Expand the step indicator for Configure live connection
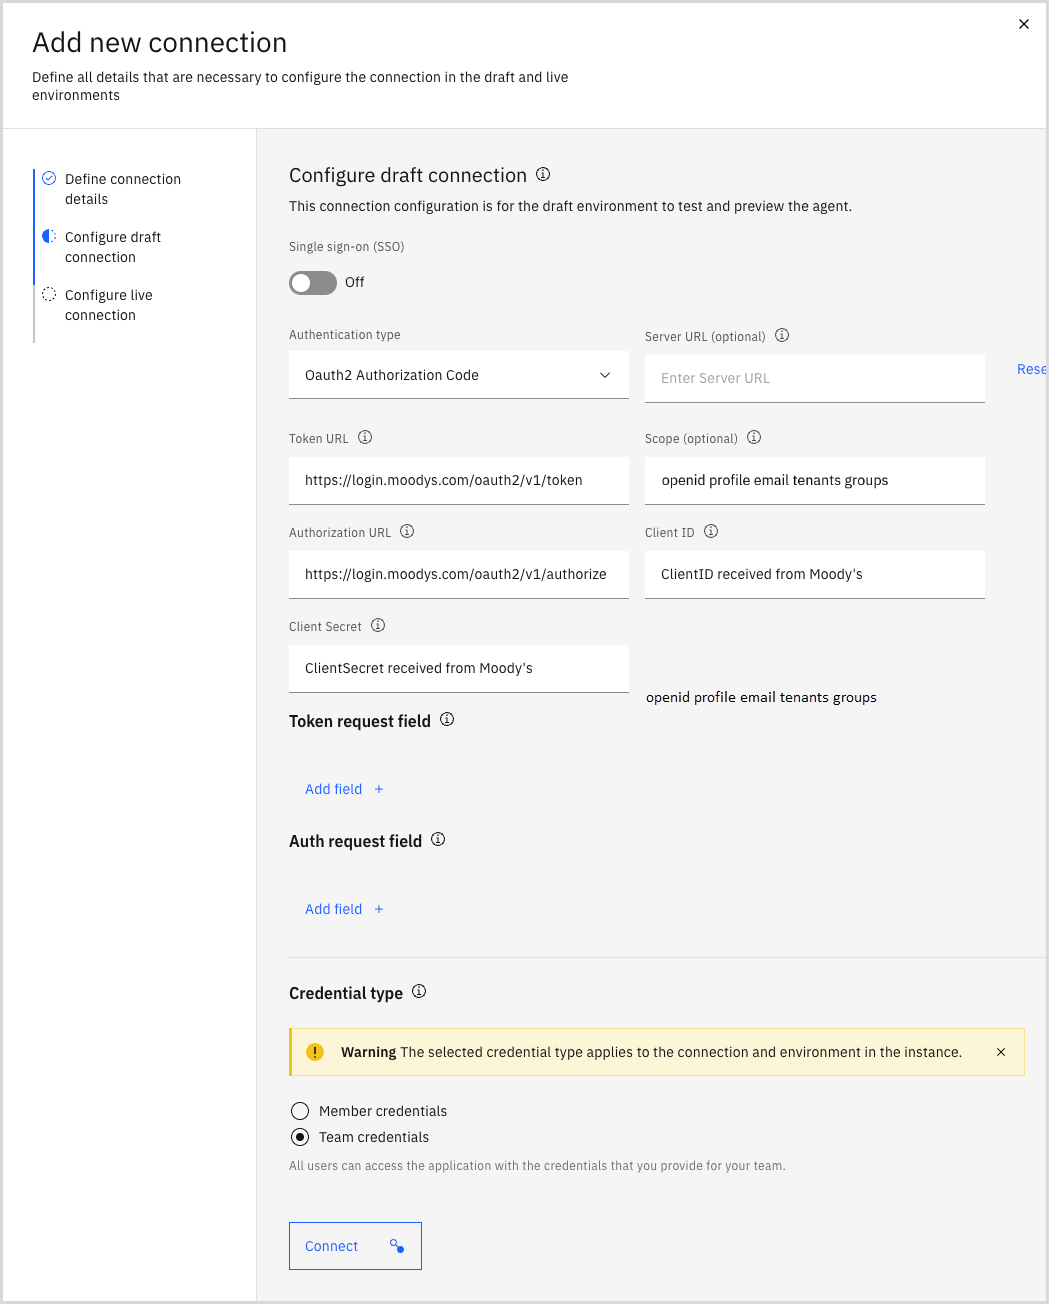This screenshot has width=1049, height=1304. (49, 294)
